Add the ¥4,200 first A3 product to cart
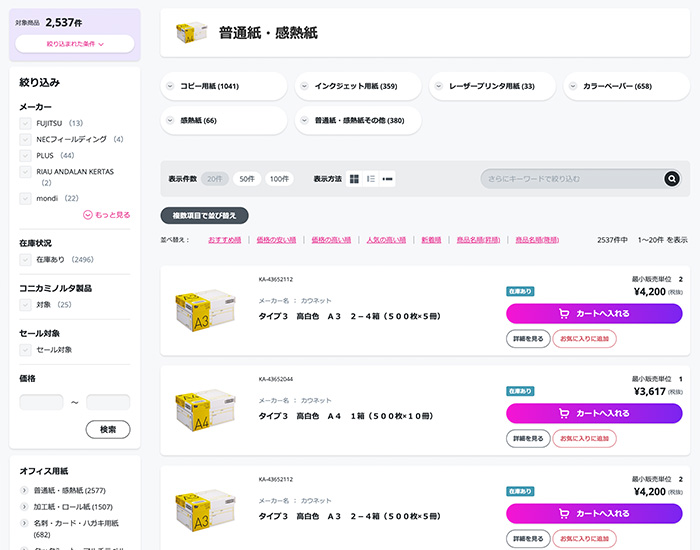Image resolution: width=700 pixels, height=550 pixels. click(594, 313)
